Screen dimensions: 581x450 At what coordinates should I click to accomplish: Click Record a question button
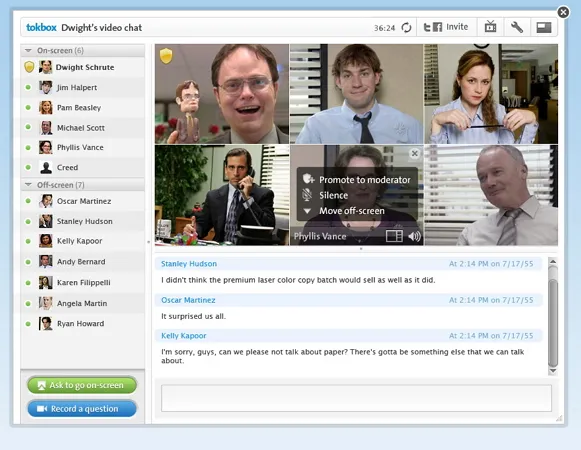[82, 408]
